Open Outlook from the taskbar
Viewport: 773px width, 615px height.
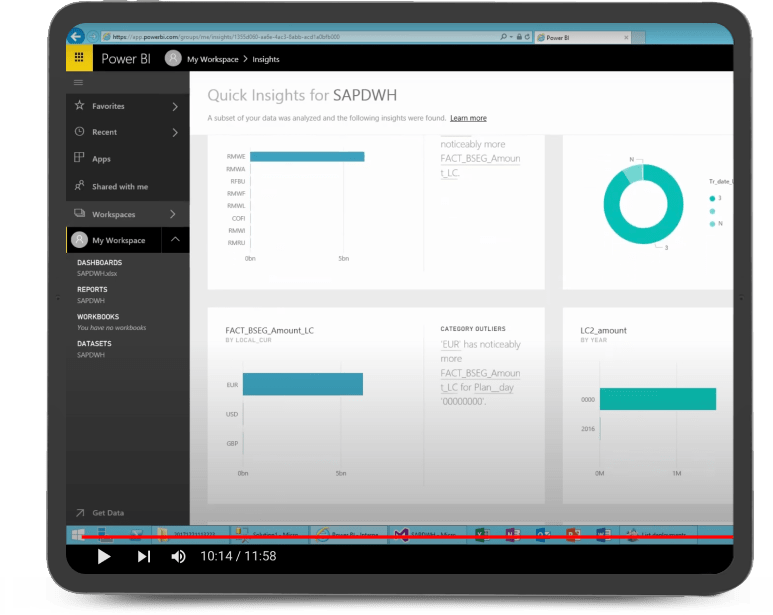543,535
